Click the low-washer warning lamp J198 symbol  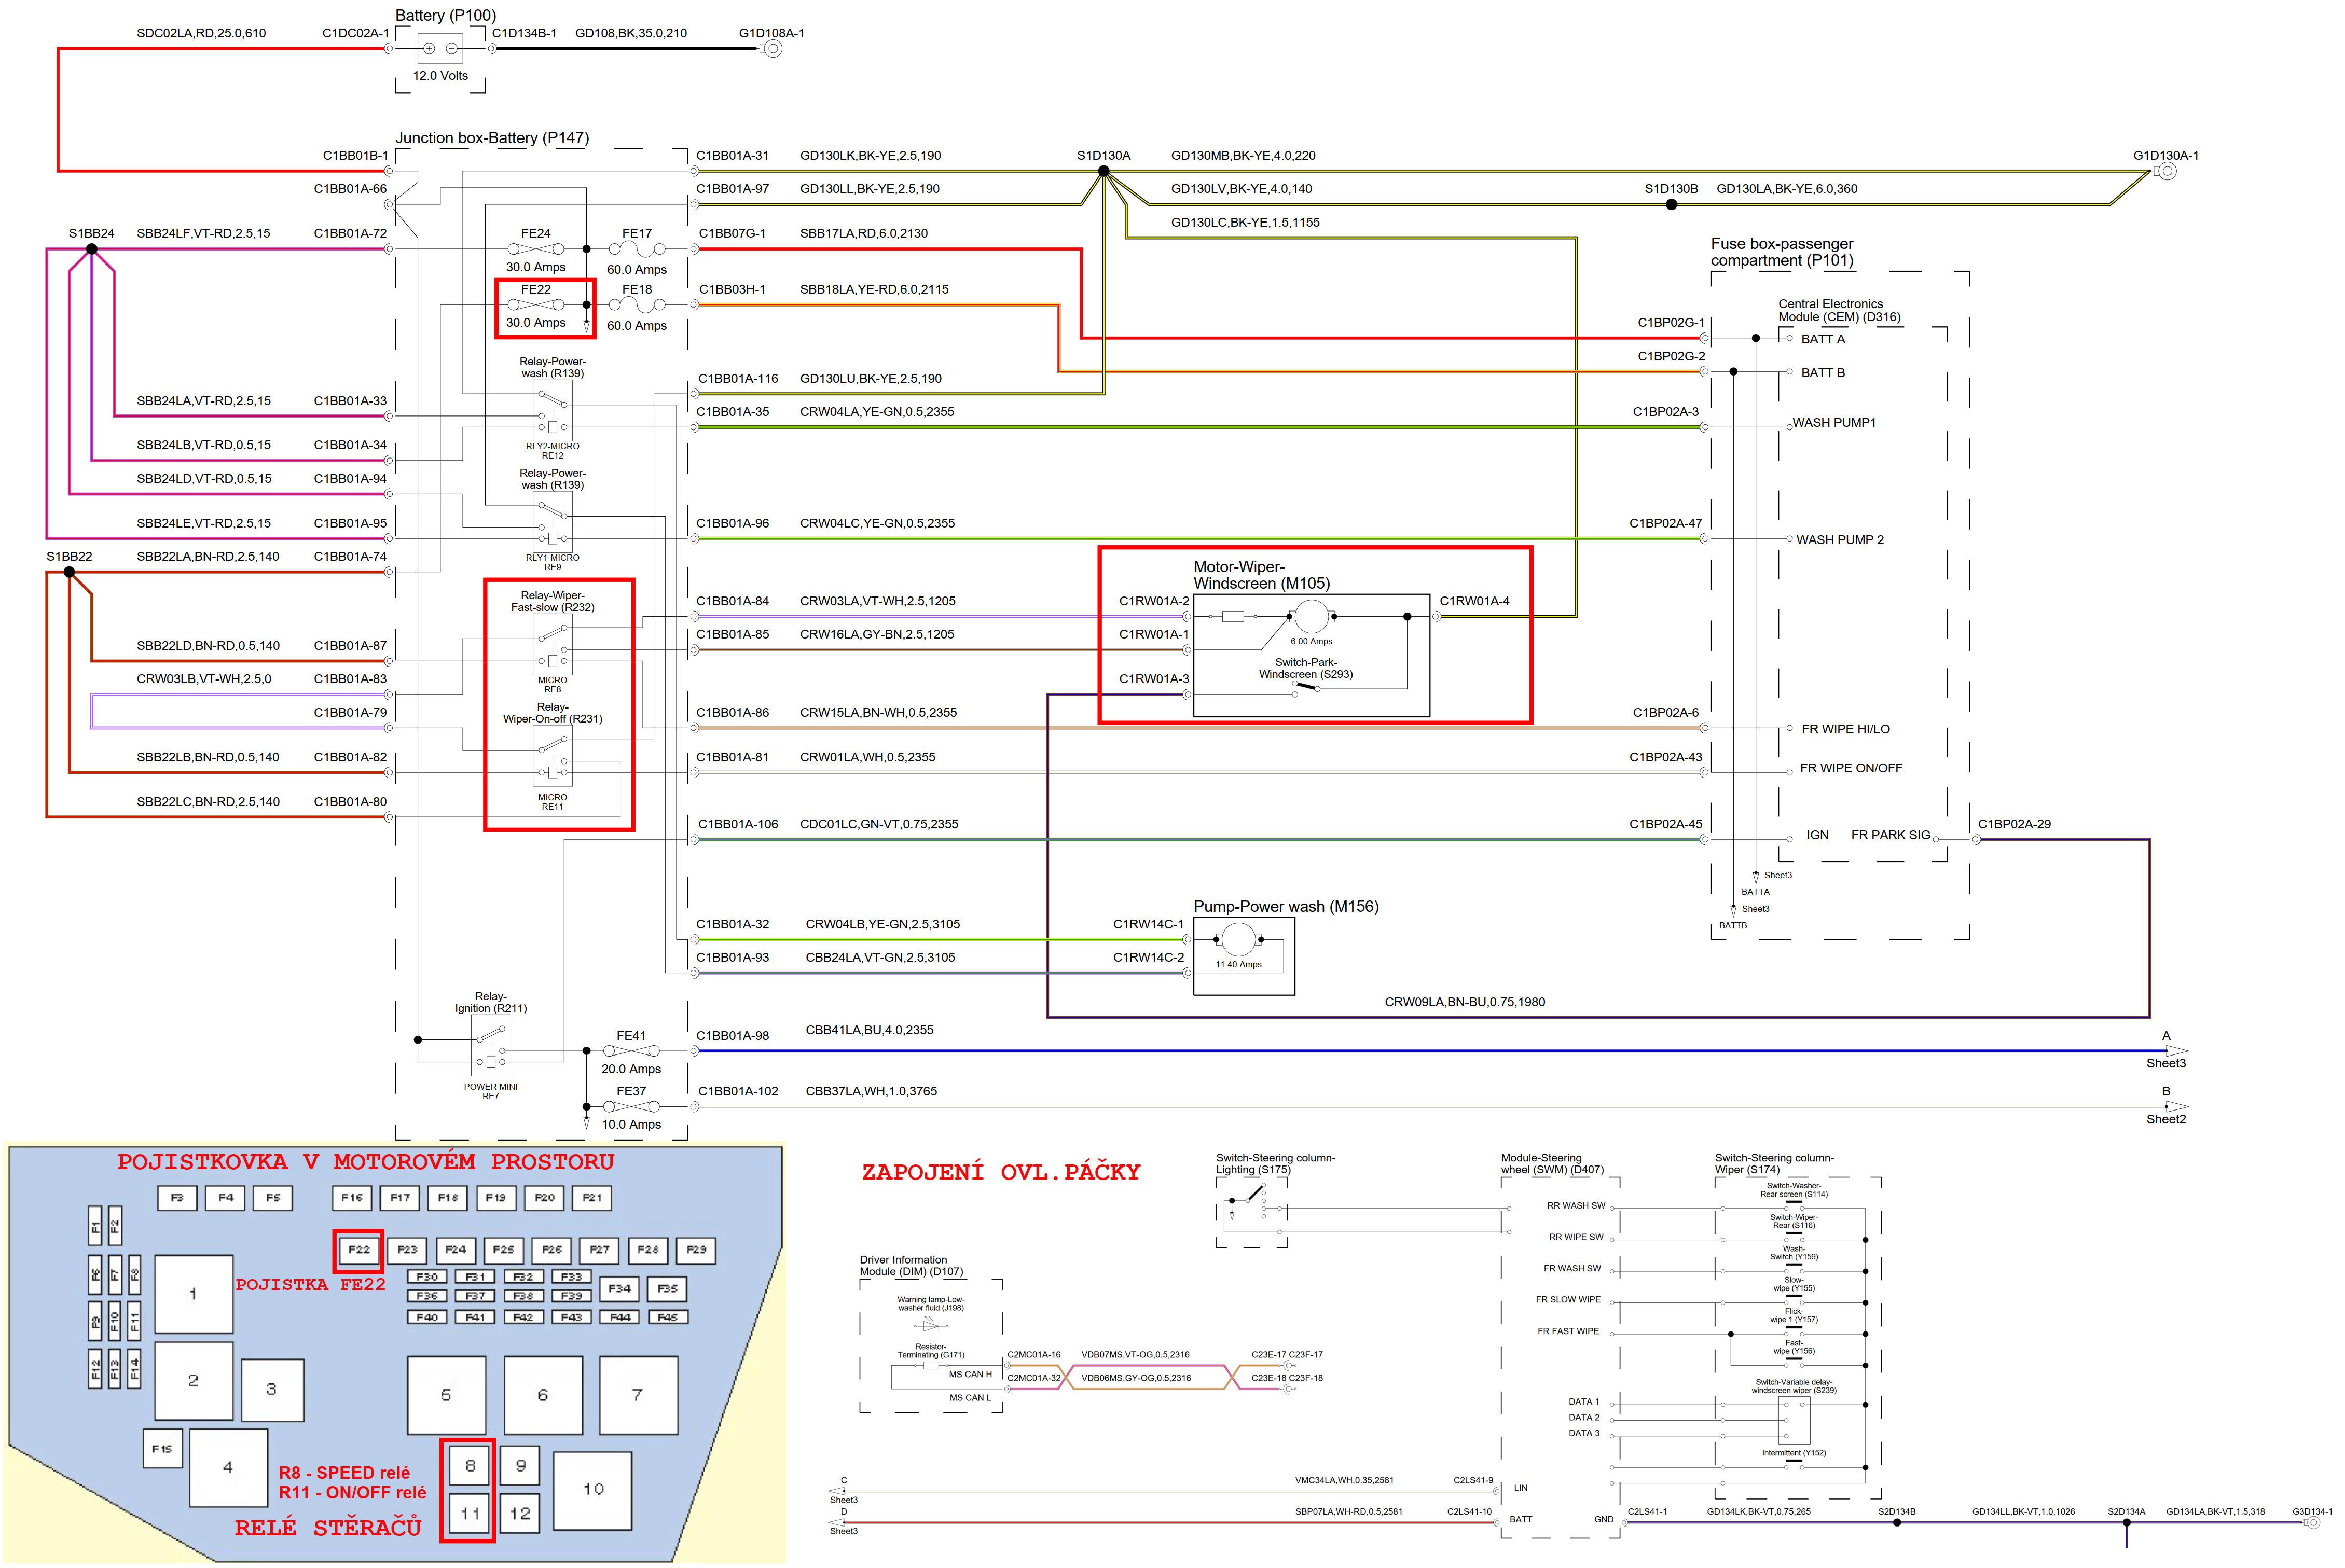pos(931,1325)
